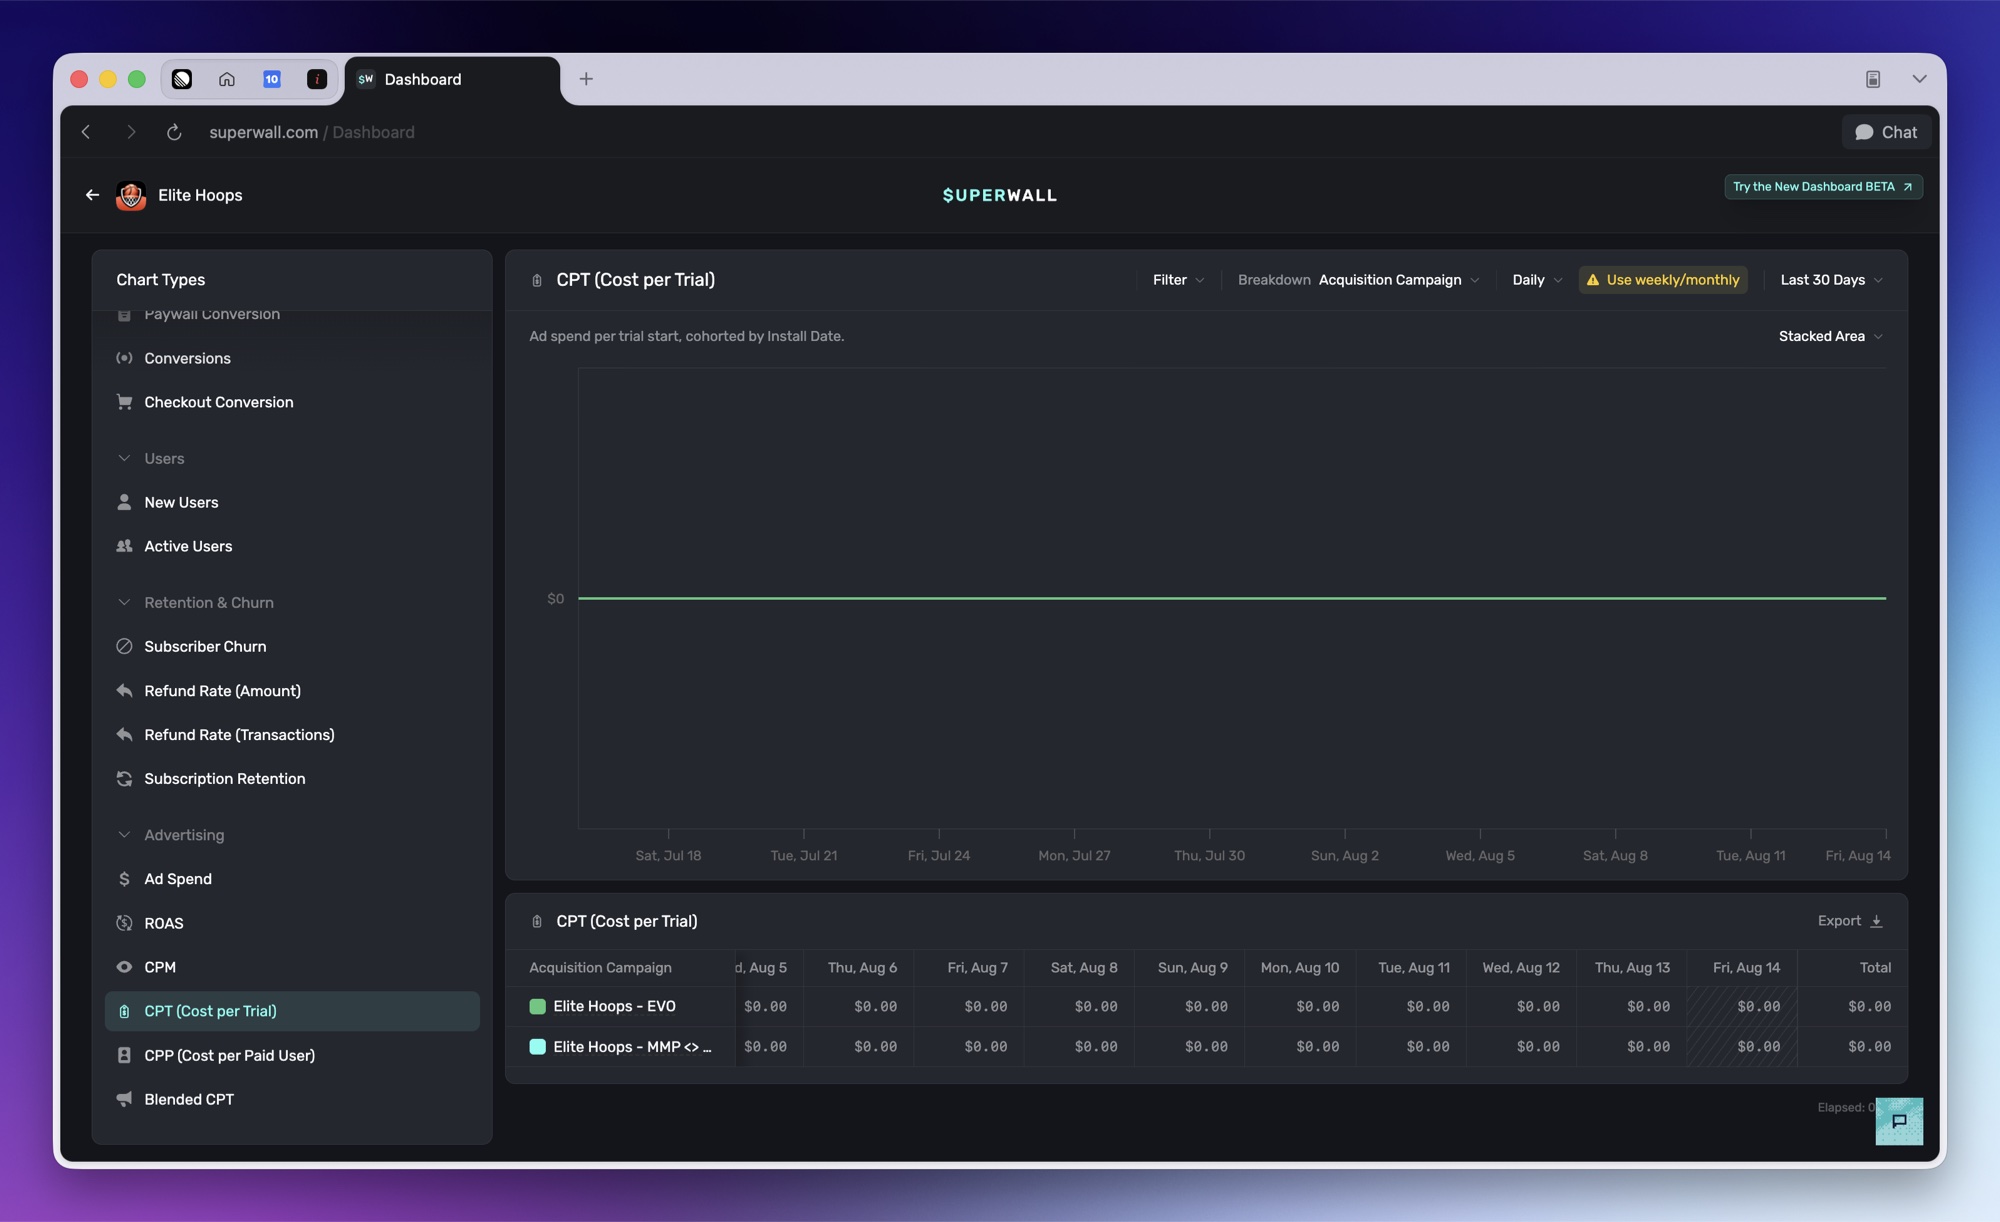
Task: Open the dark 'i' pinned tab
Action: (316, 79)
